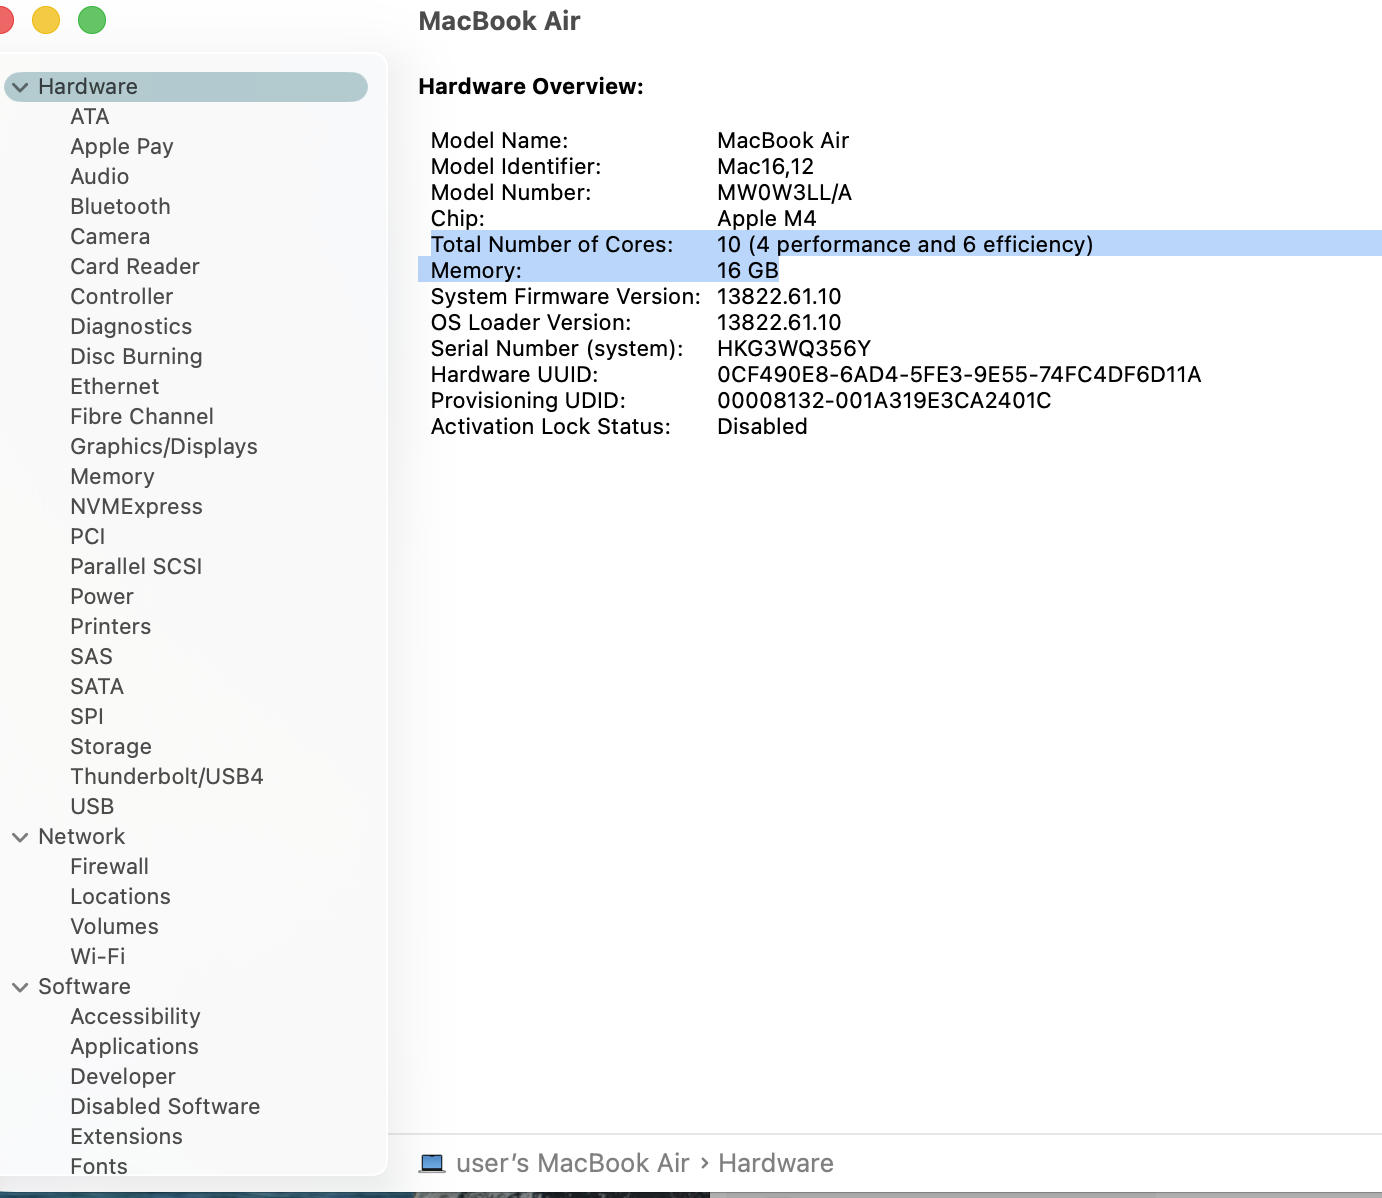This screenshot has width=1382, height=1198.
Task: Select NVMExpress in the Hardware list
Action: coord(136,506)
